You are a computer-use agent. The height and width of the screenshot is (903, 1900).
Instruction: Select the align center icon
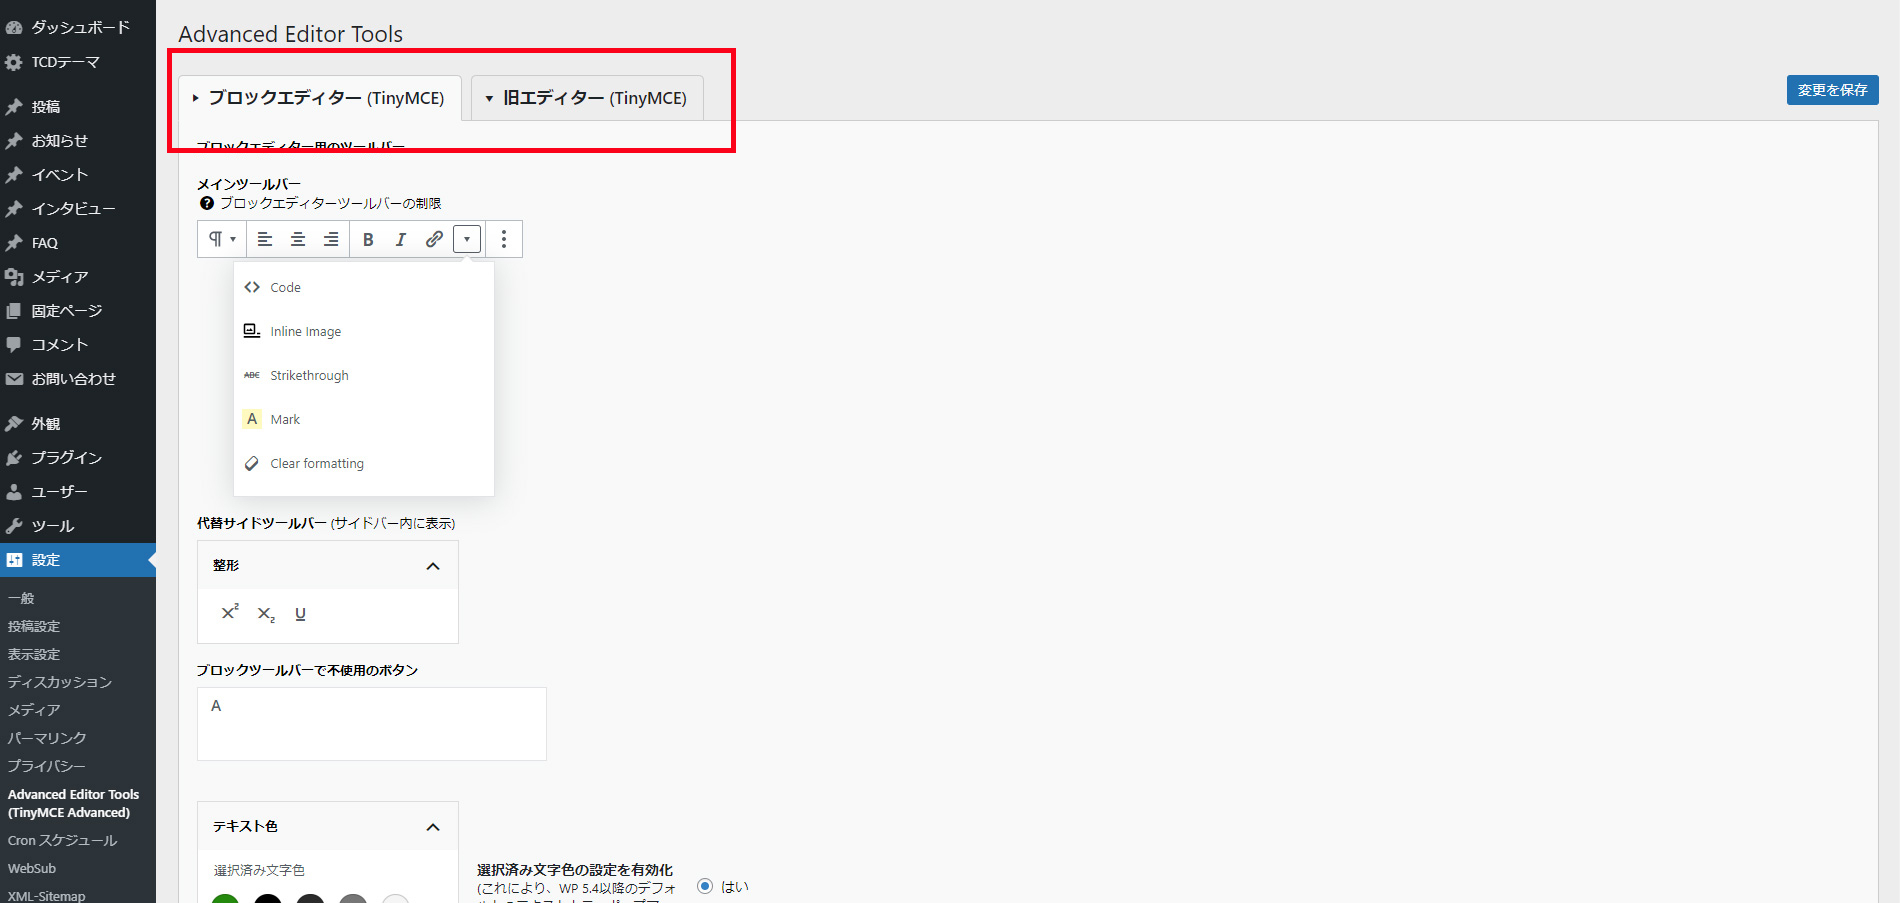tap(298, 239)
